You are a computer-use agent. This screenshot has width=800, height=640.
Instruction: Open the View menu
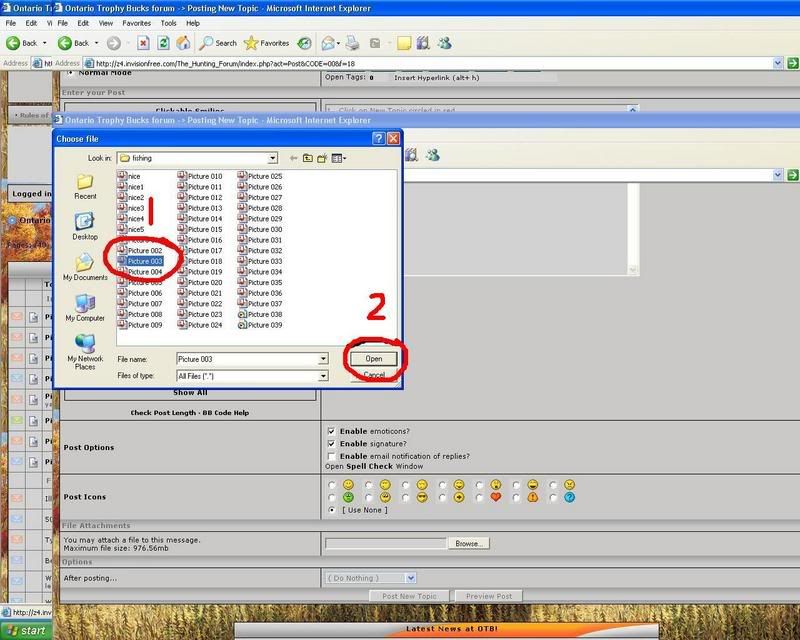pos(106,23)
